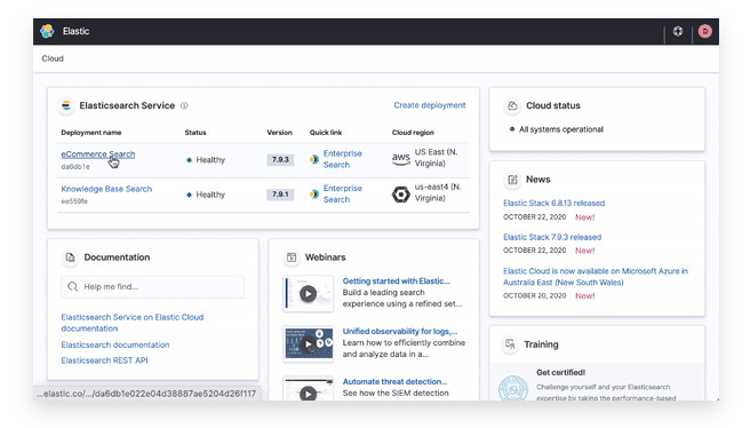This screenshot has width=750, height=428.
Task: Click Healthy status for Knowledge Base Search
Action: [x=205, y=195]
